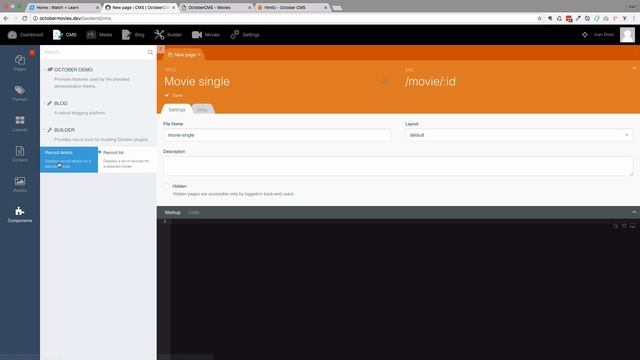Select Assets in the CMS sidebar
This screenshot has height=360, width=640.
click(x=20, y=184)
